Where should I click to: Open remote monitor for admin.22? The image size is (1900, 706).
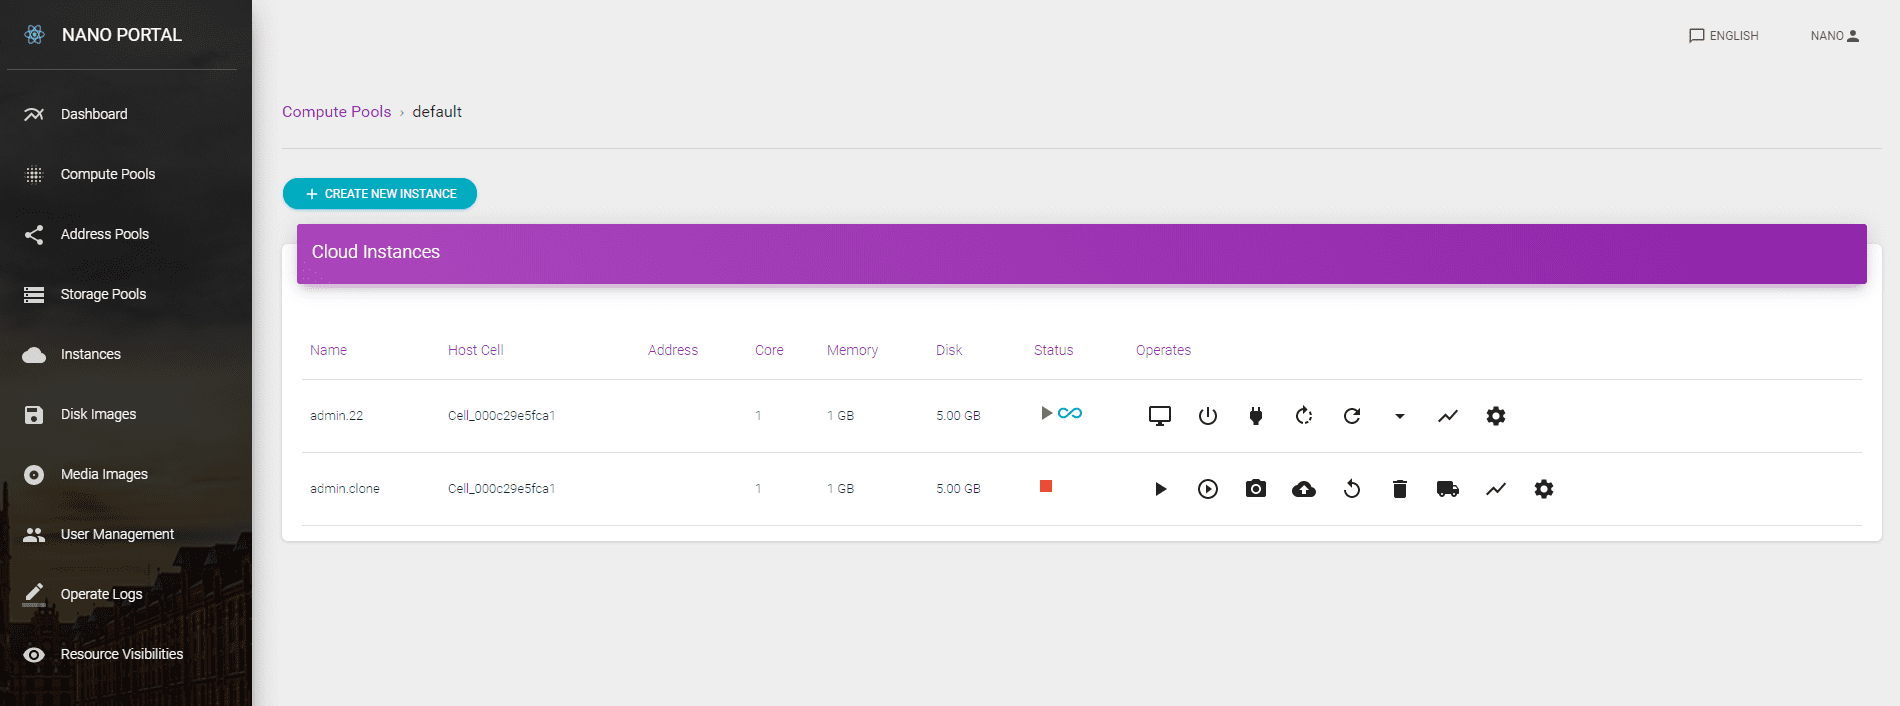[x=1159, y=416]
